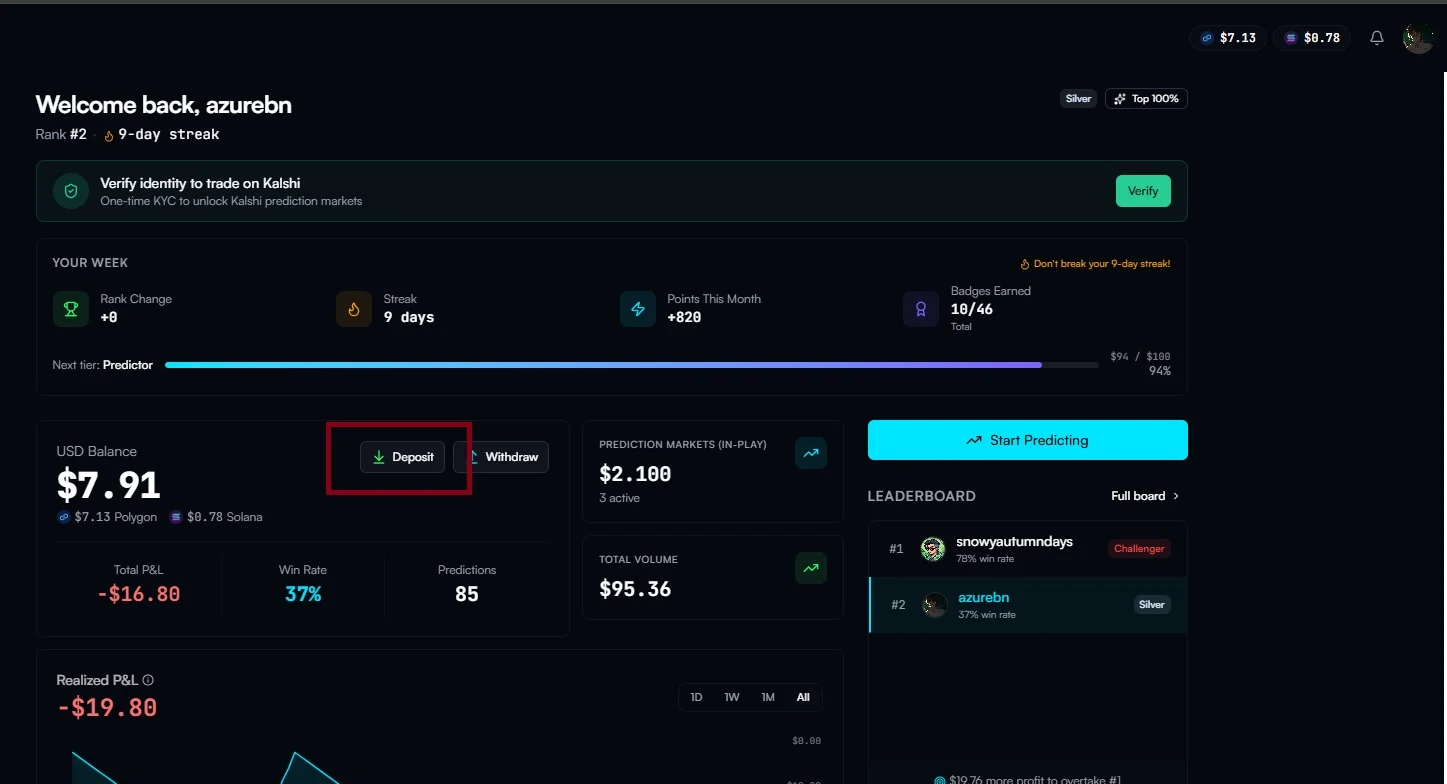Click the $95.36 total volume value
This screenshot has width=1447, height=784.
(635, 589)
